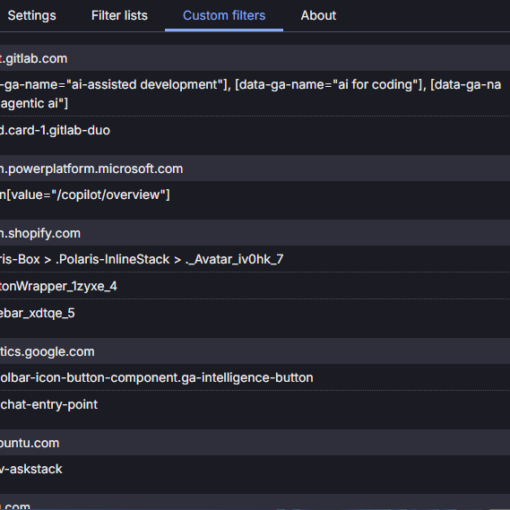Switch to the Filter lists tab
The height and width of the screenshot is (510, 510).
[x=119, y=16]
